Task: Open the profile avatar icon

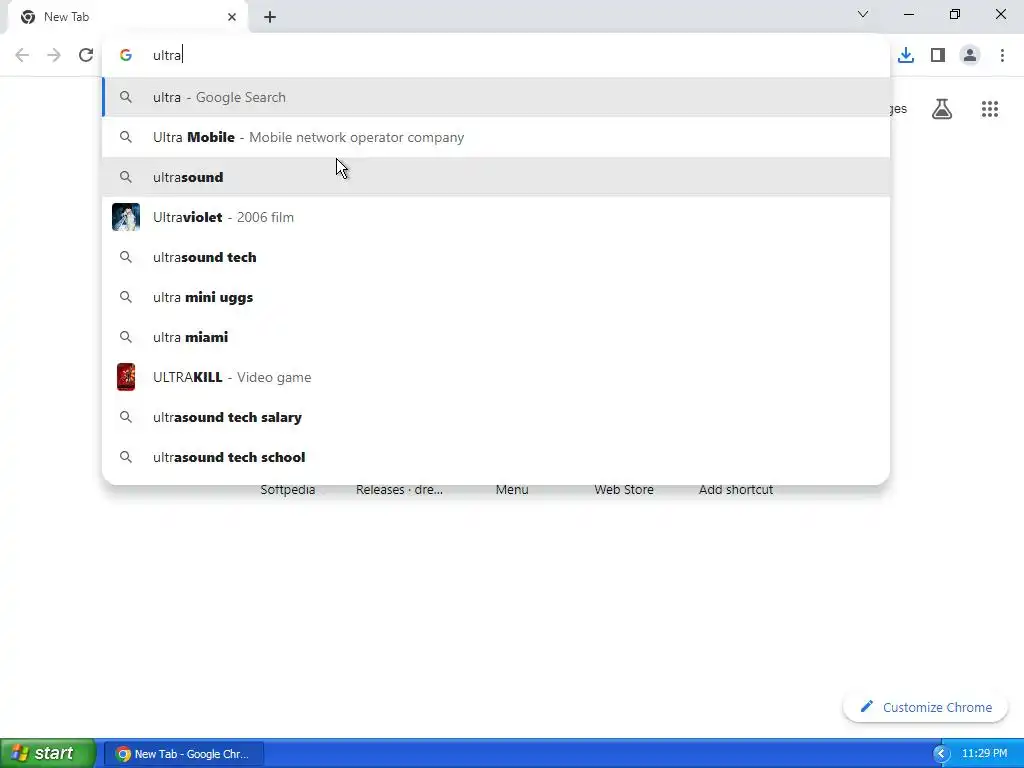Action: (970, 55)
